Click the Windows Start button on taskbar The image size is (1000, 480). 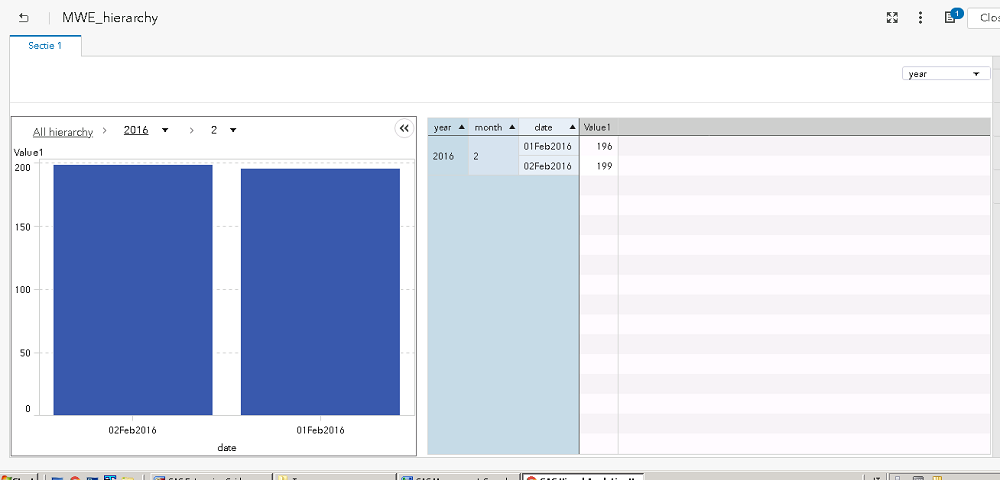18,478
